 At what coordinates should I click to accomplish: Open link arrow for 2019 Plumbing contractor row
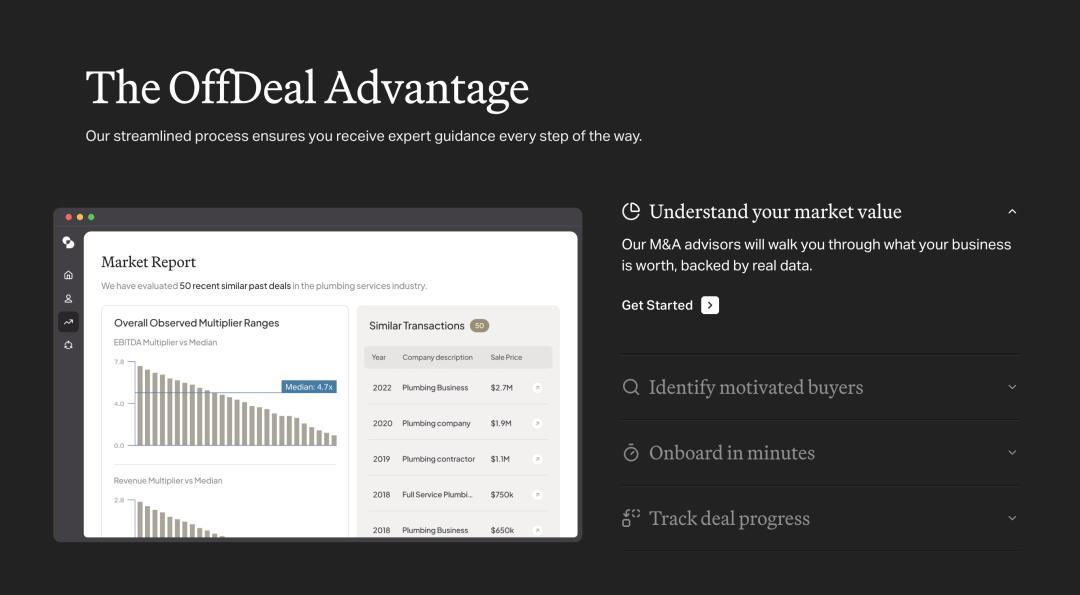tap(537, 459)
